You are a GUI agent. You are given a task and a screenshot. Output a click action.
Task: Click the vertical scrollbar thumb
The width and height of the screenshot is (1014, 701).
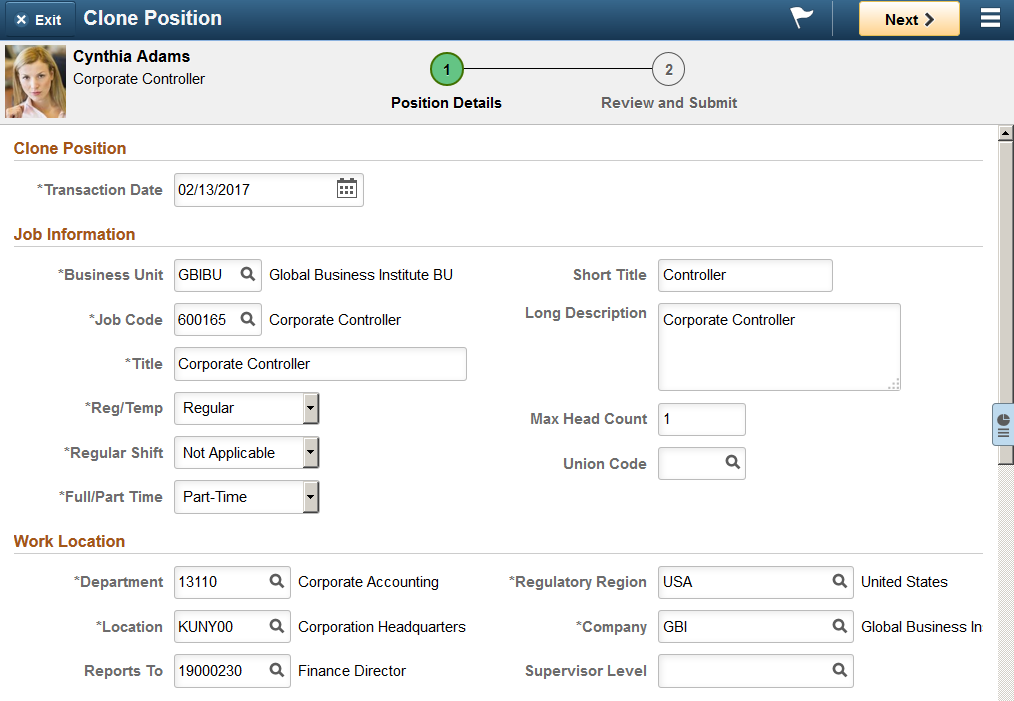(x=1005, y=303)
